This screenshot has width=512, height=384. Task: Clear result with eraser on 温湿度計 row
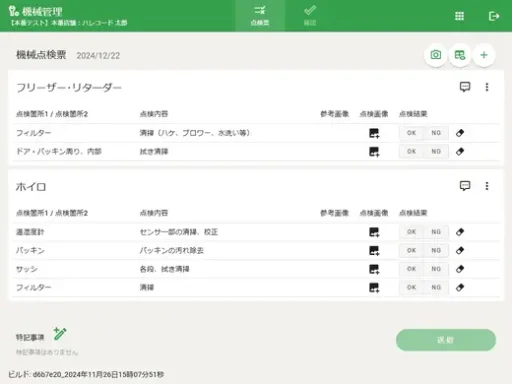click(x=460, y=232)
